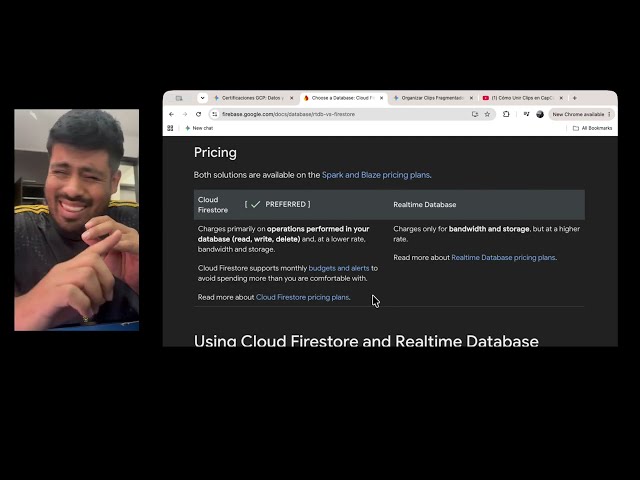Click the Cloud Firestore column header
Image resolution: width=640 pixels, height=480 pixels.
point(213,205)
